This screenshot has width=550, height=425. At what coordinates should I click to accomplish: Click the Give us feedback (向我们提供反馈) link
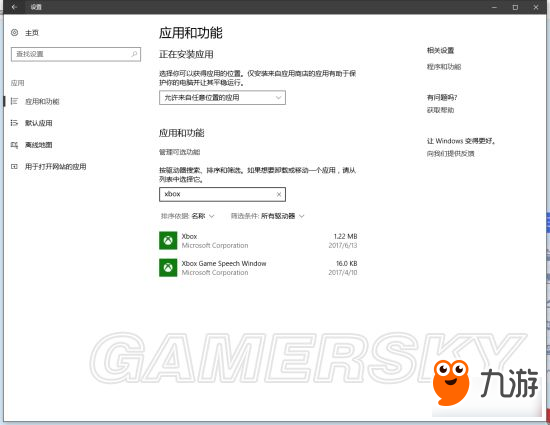point(450,154)
